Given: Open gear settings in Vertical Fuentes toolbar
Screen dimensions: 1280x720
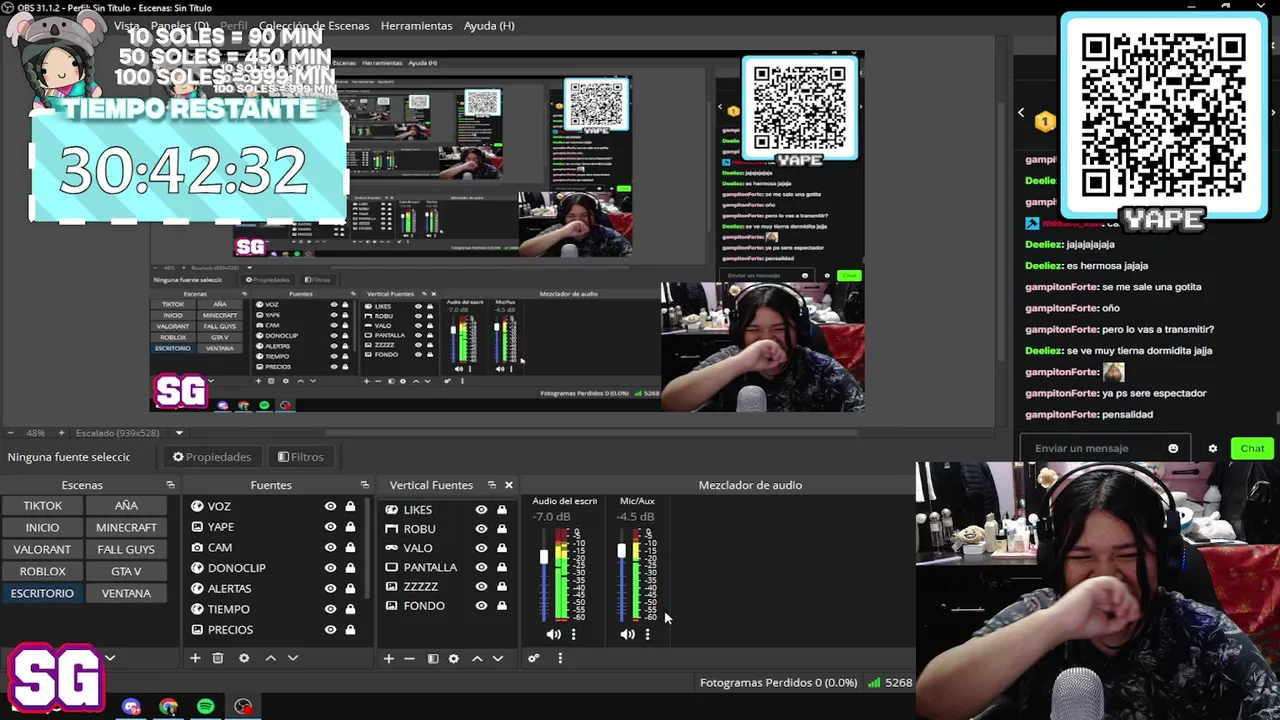Looking at the screenshot, I should (454, 658).
